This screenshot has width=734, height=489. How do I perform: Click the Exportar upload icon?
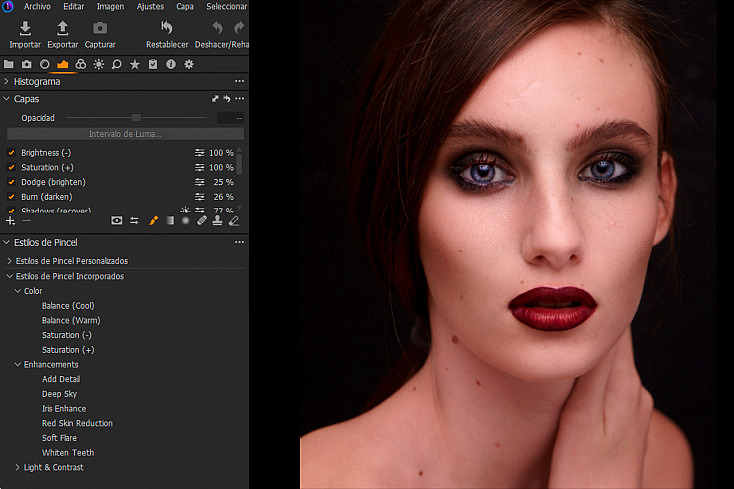tap(62, 29)
